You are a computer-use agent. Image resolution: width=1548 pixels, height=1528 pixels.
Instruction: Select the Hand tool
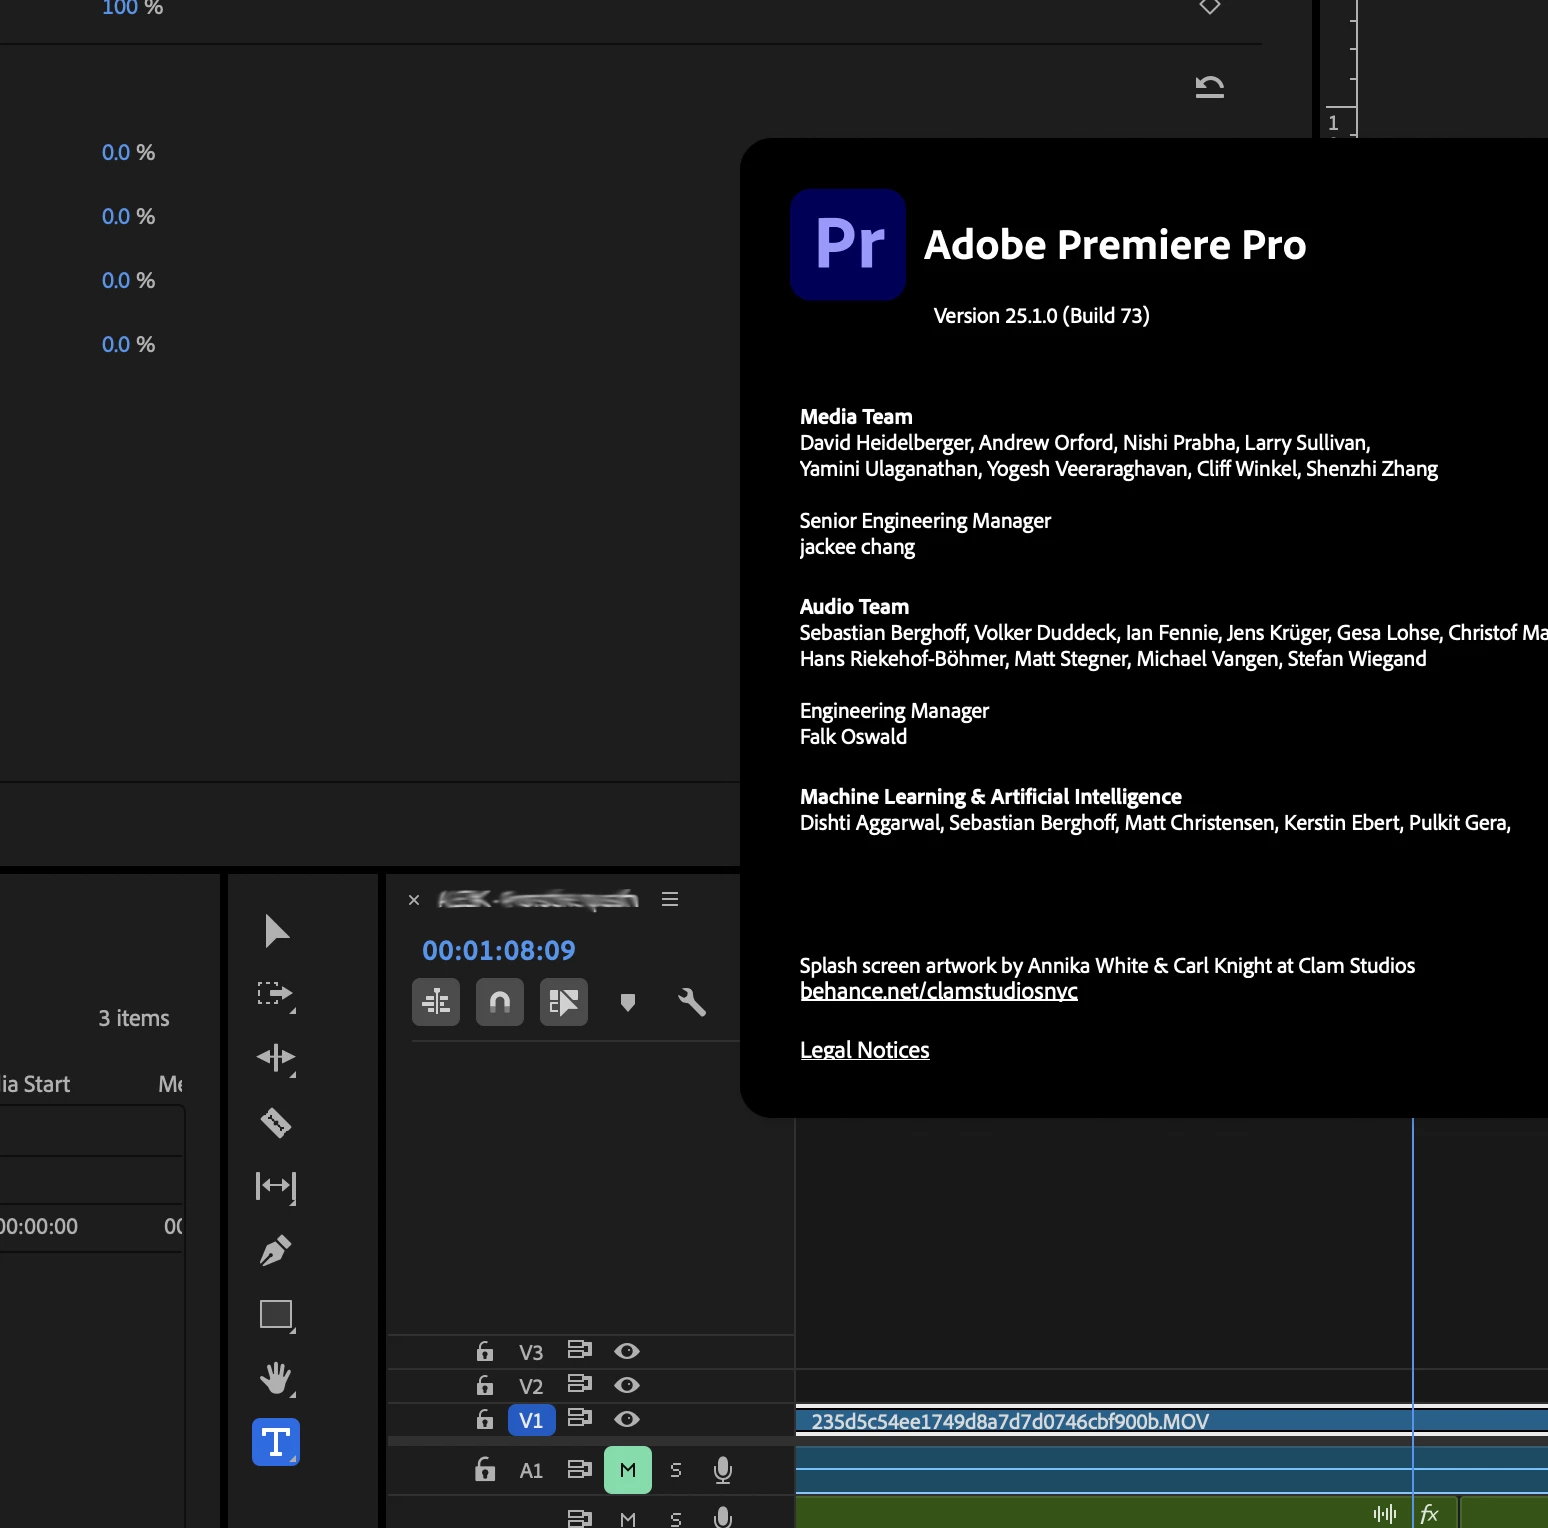276,1378
